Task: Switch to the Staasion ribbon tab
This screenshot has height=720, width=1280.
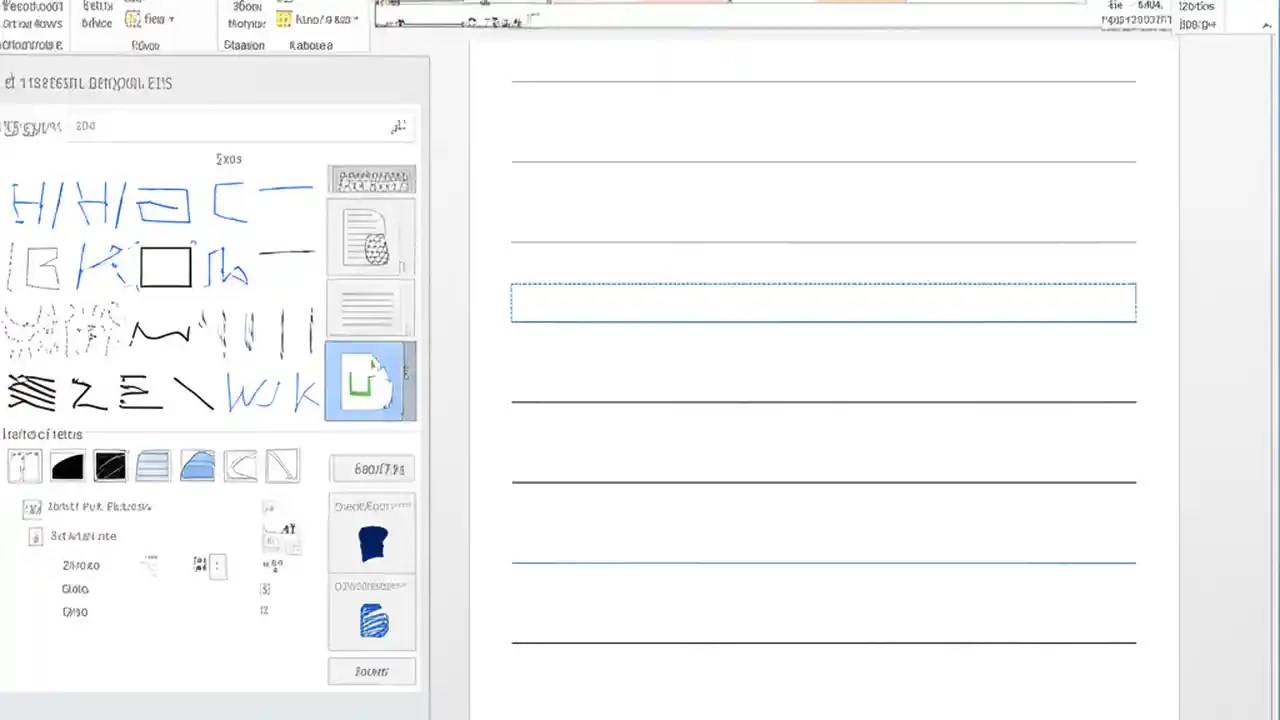Action: (x=243, y=45)
